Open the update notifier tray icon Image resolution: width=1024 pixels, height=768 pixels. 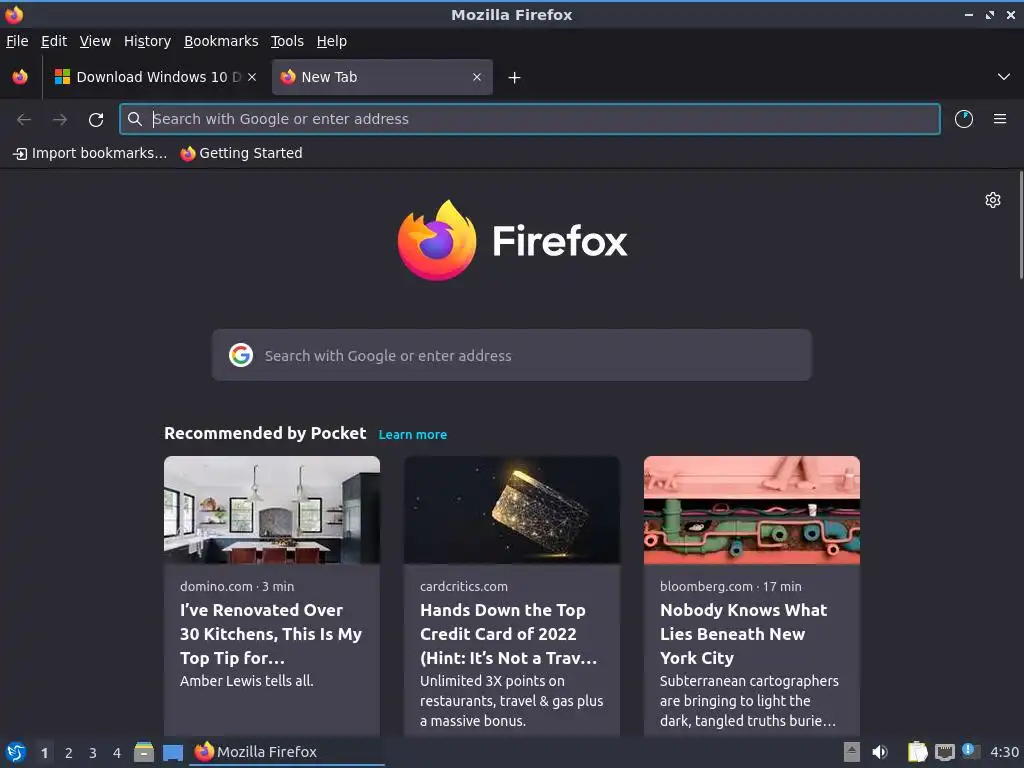click(971, 751)
